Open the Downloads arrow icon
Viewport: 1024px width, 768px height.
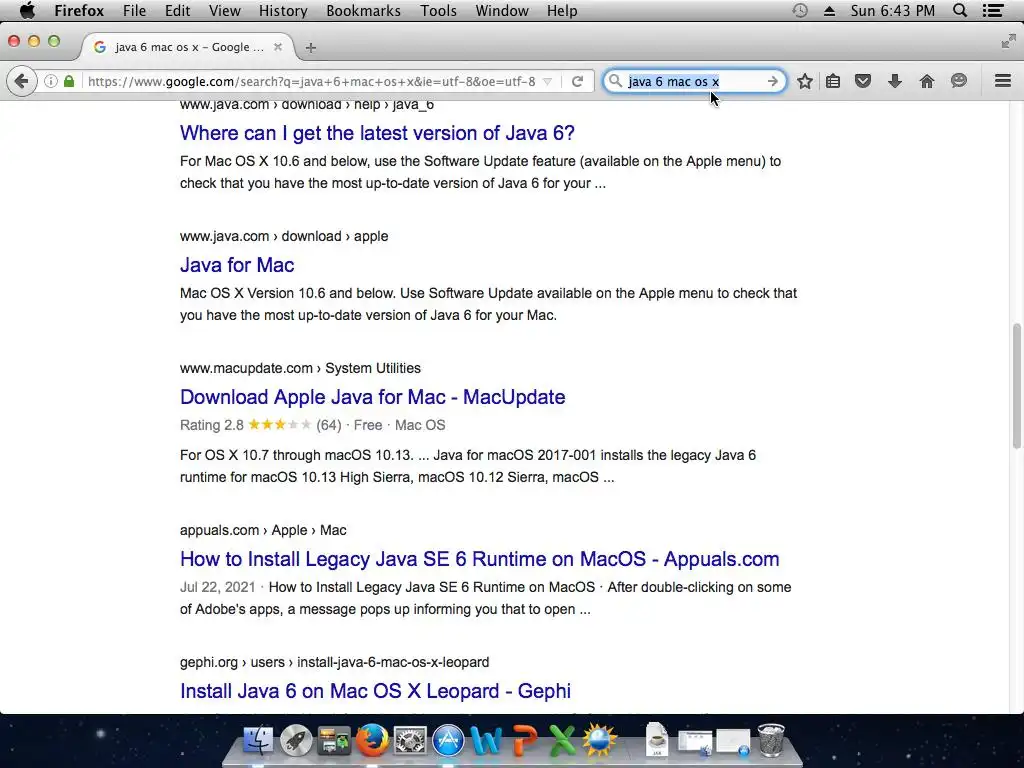pyautogui.click(x=895, y=81)
